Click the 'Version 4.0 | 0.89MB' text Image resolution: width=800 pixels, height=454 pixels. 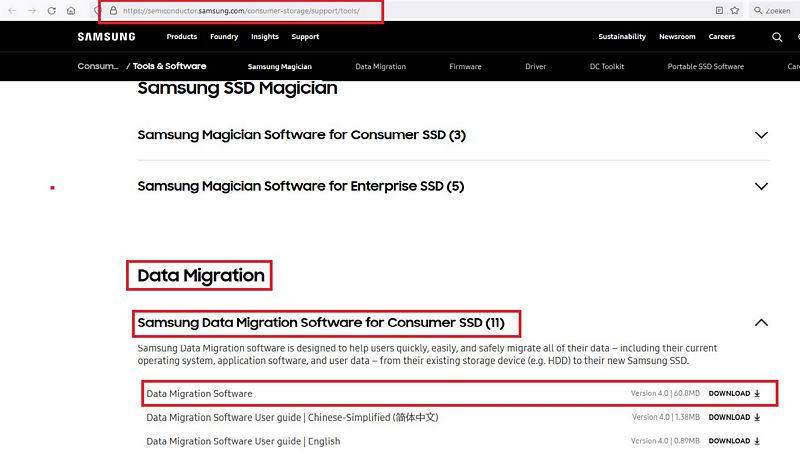(x=665, y=441)
